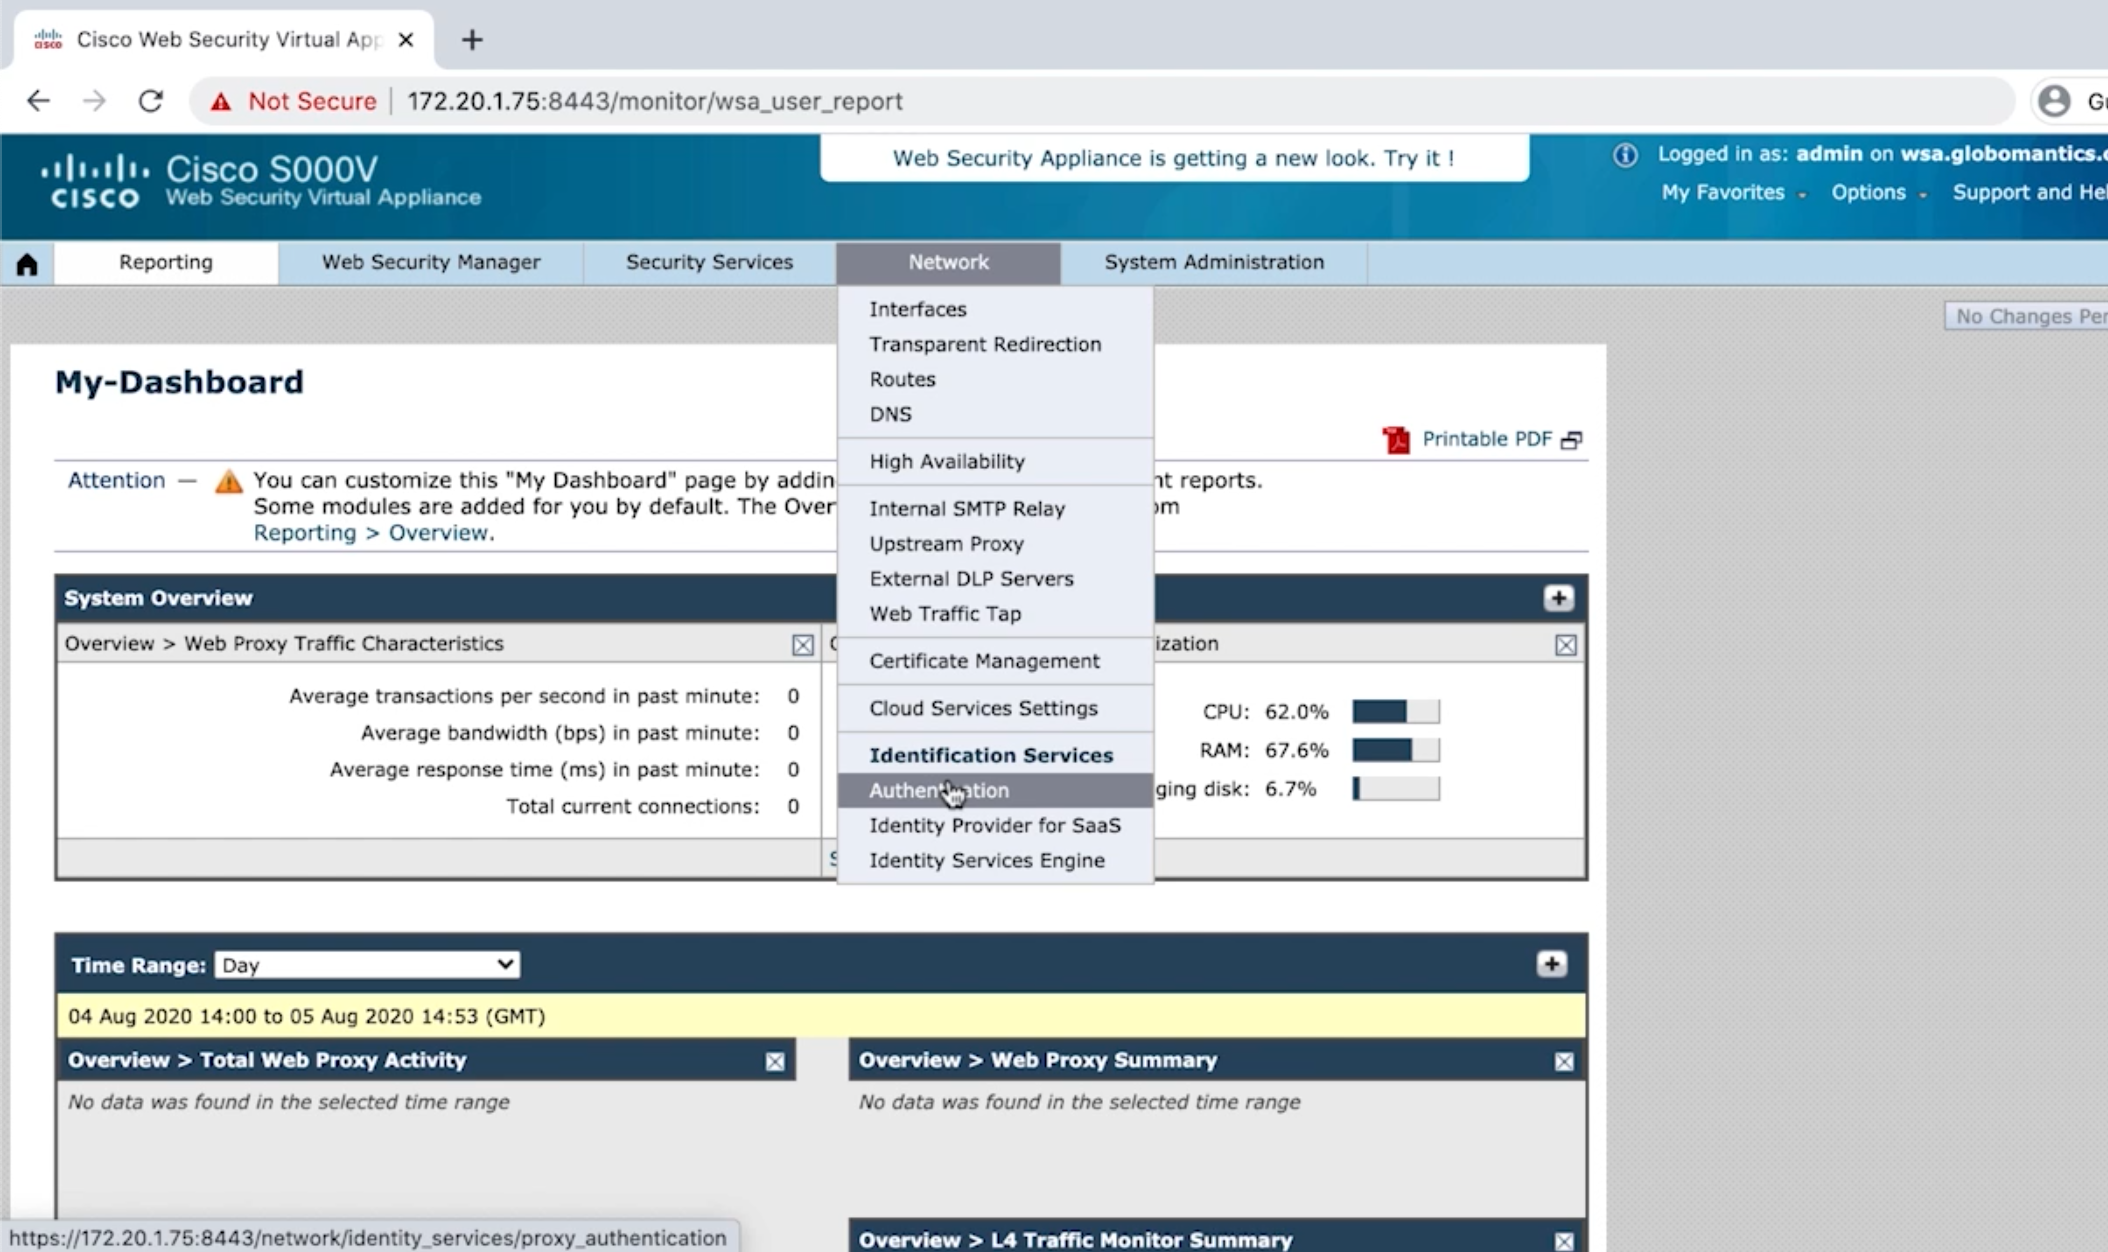
Task: Click the logging disk usage bar
Action: tap(1396, 789)
